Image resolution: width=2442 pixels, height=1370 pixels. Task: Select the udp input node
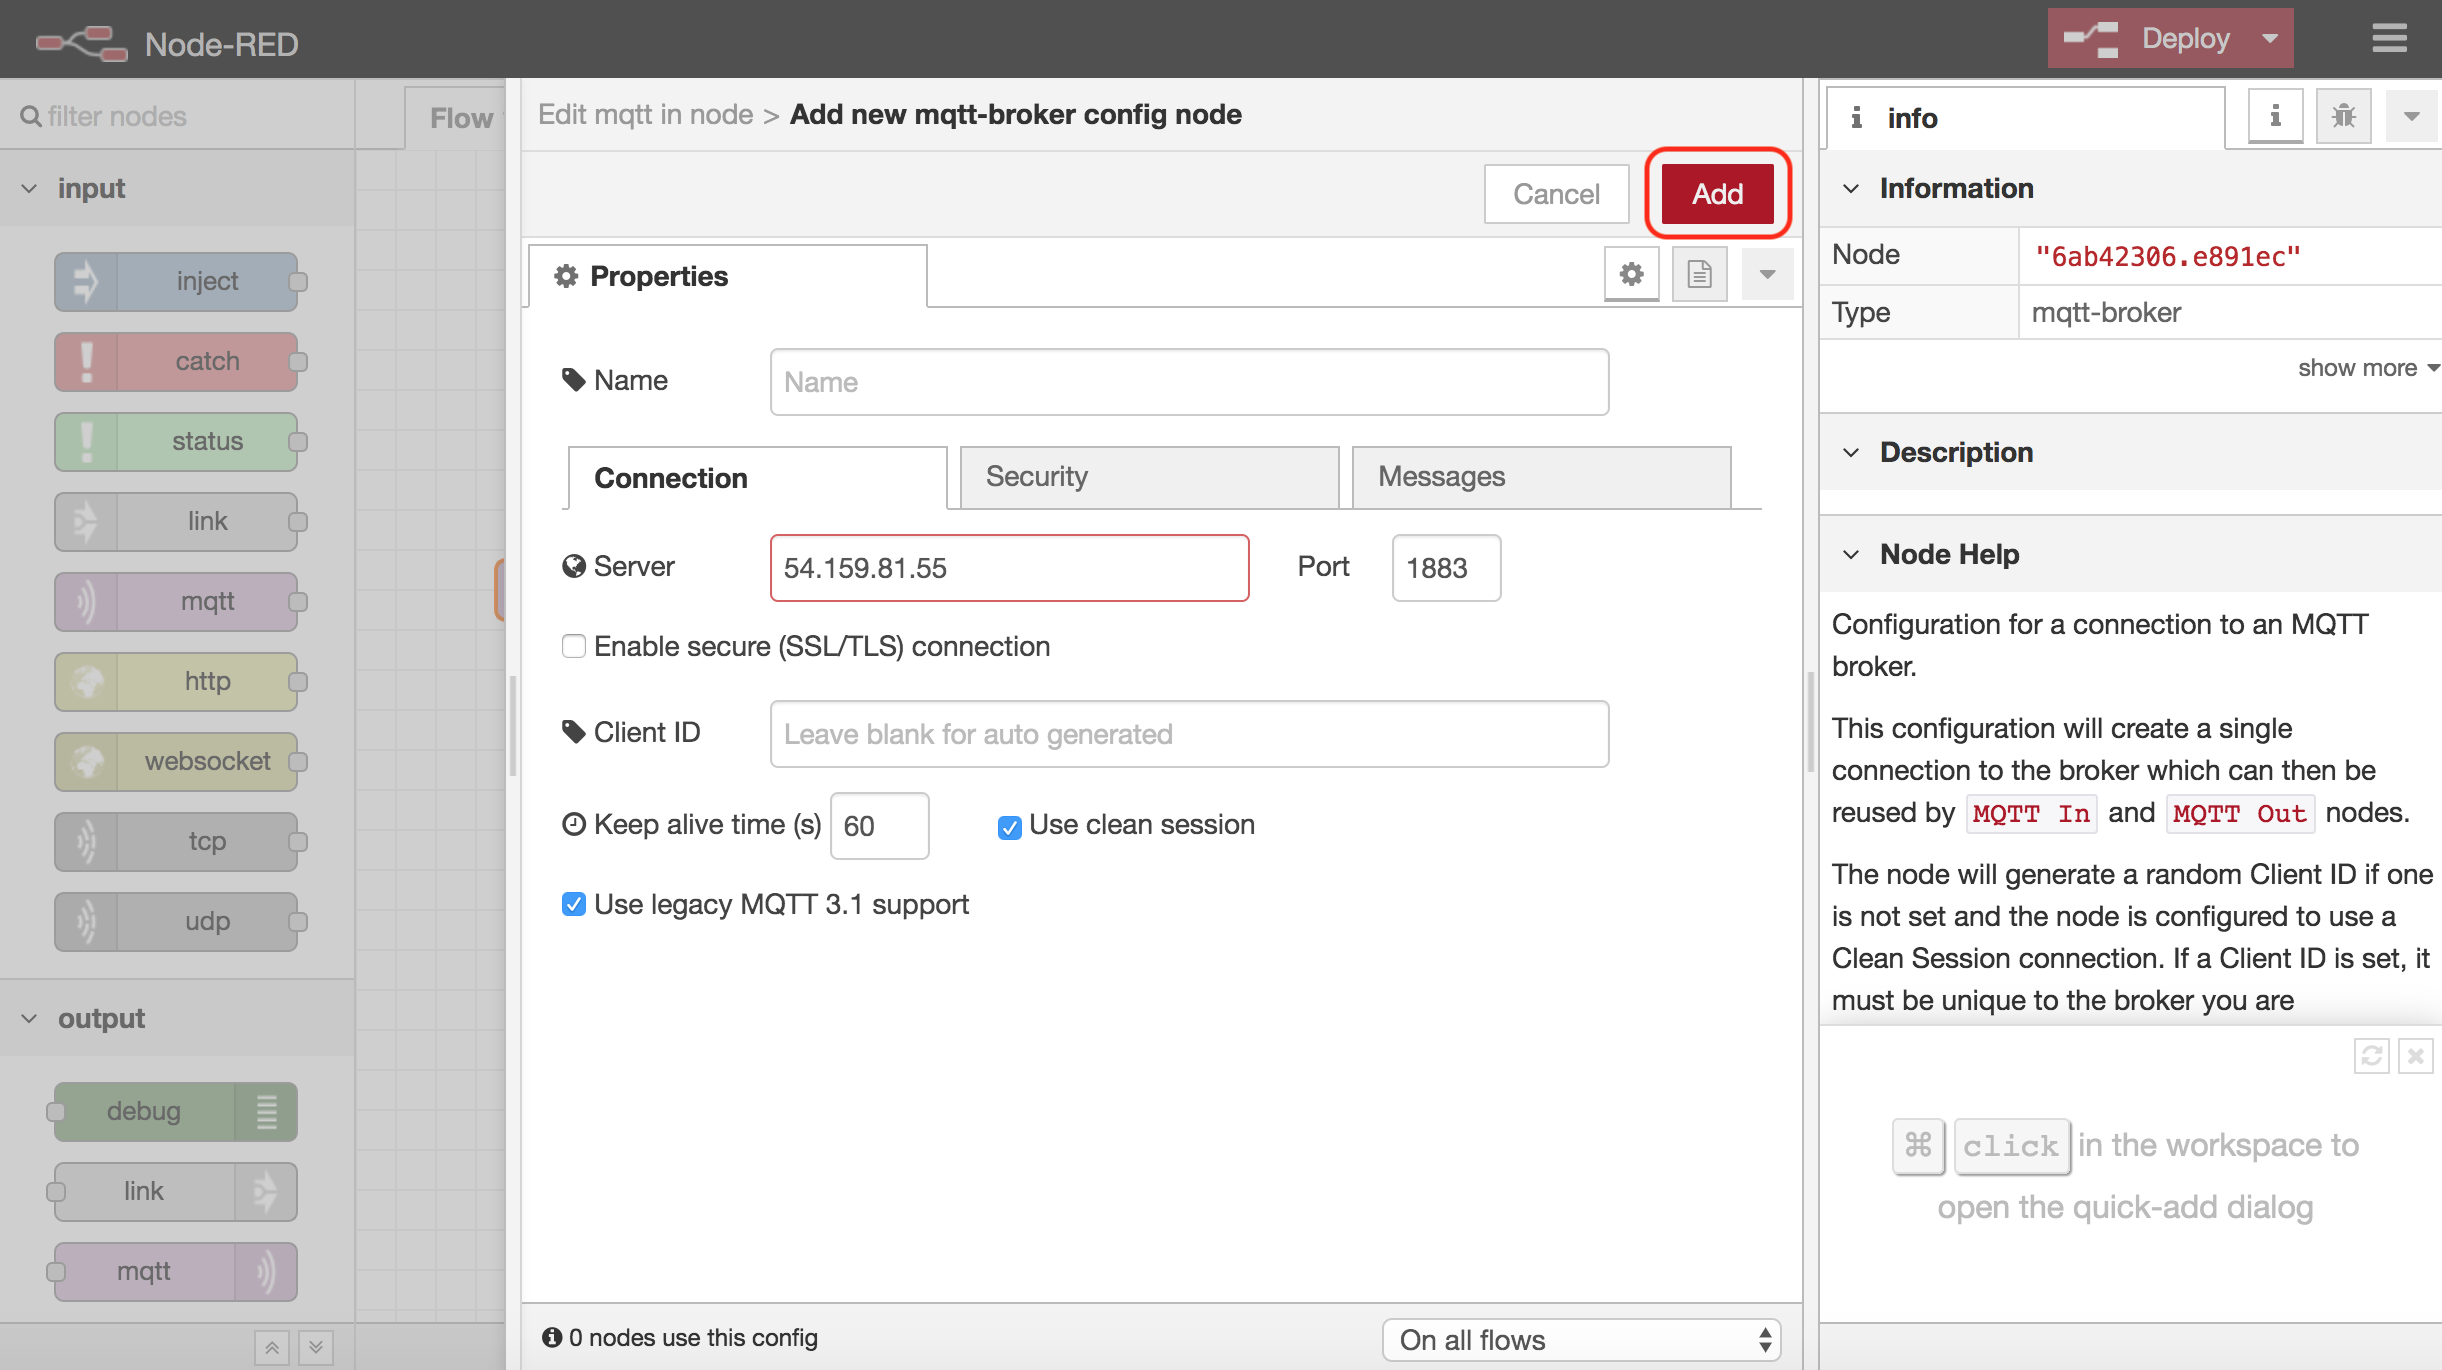pyautogui.click(x=177, y=921)
